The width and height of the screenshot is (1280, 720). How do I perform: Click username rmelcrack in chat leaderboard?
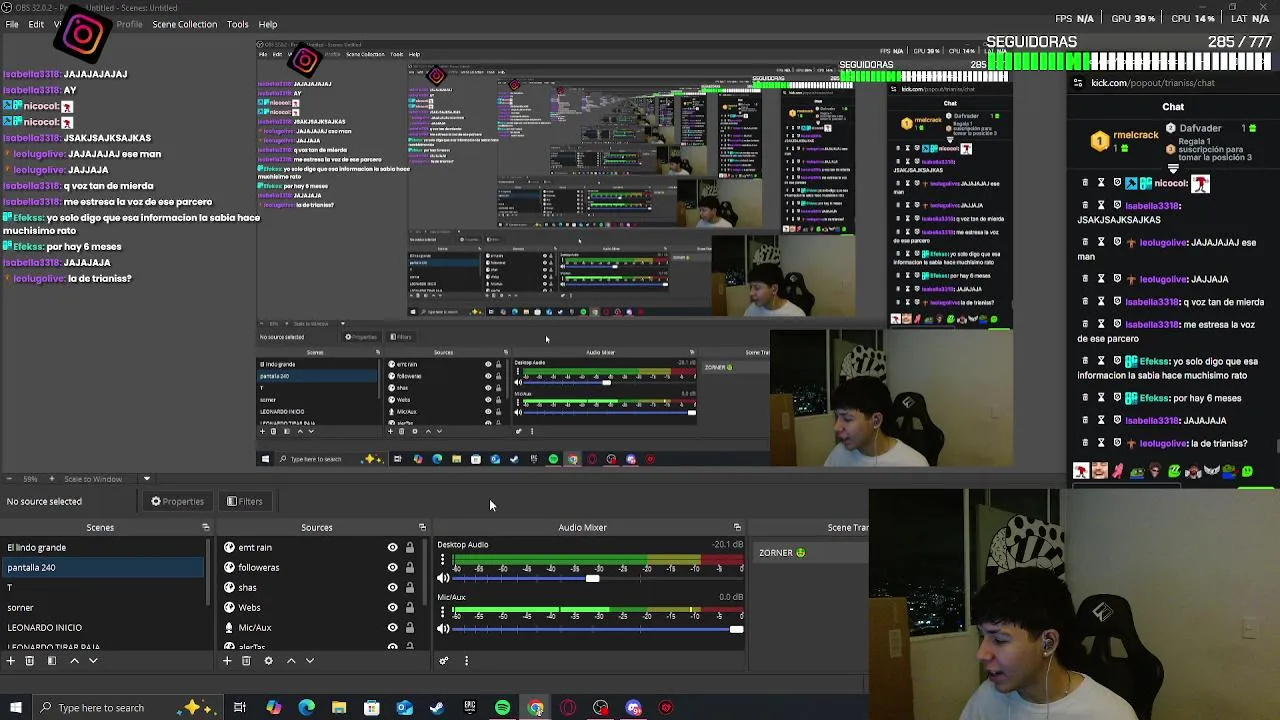1136,135
